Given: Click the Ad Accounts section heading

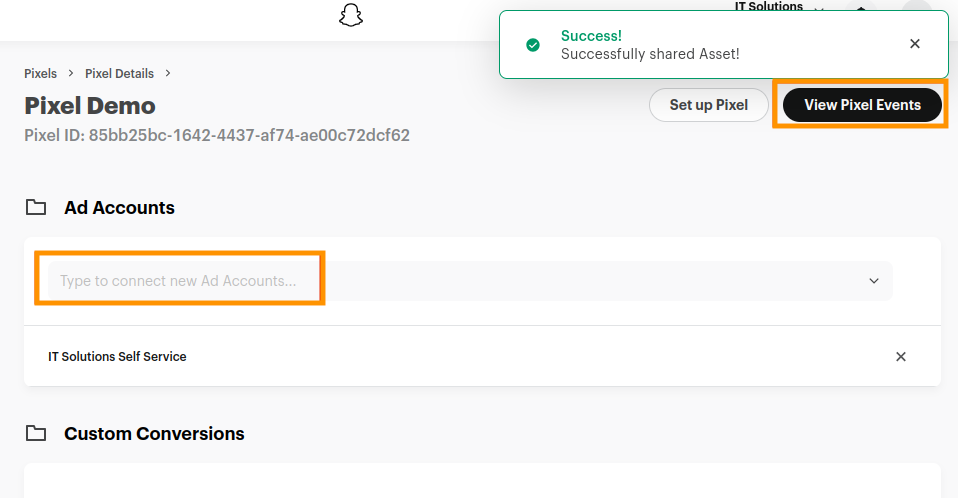Looking at the screenshot, I should tap(119, 208).
